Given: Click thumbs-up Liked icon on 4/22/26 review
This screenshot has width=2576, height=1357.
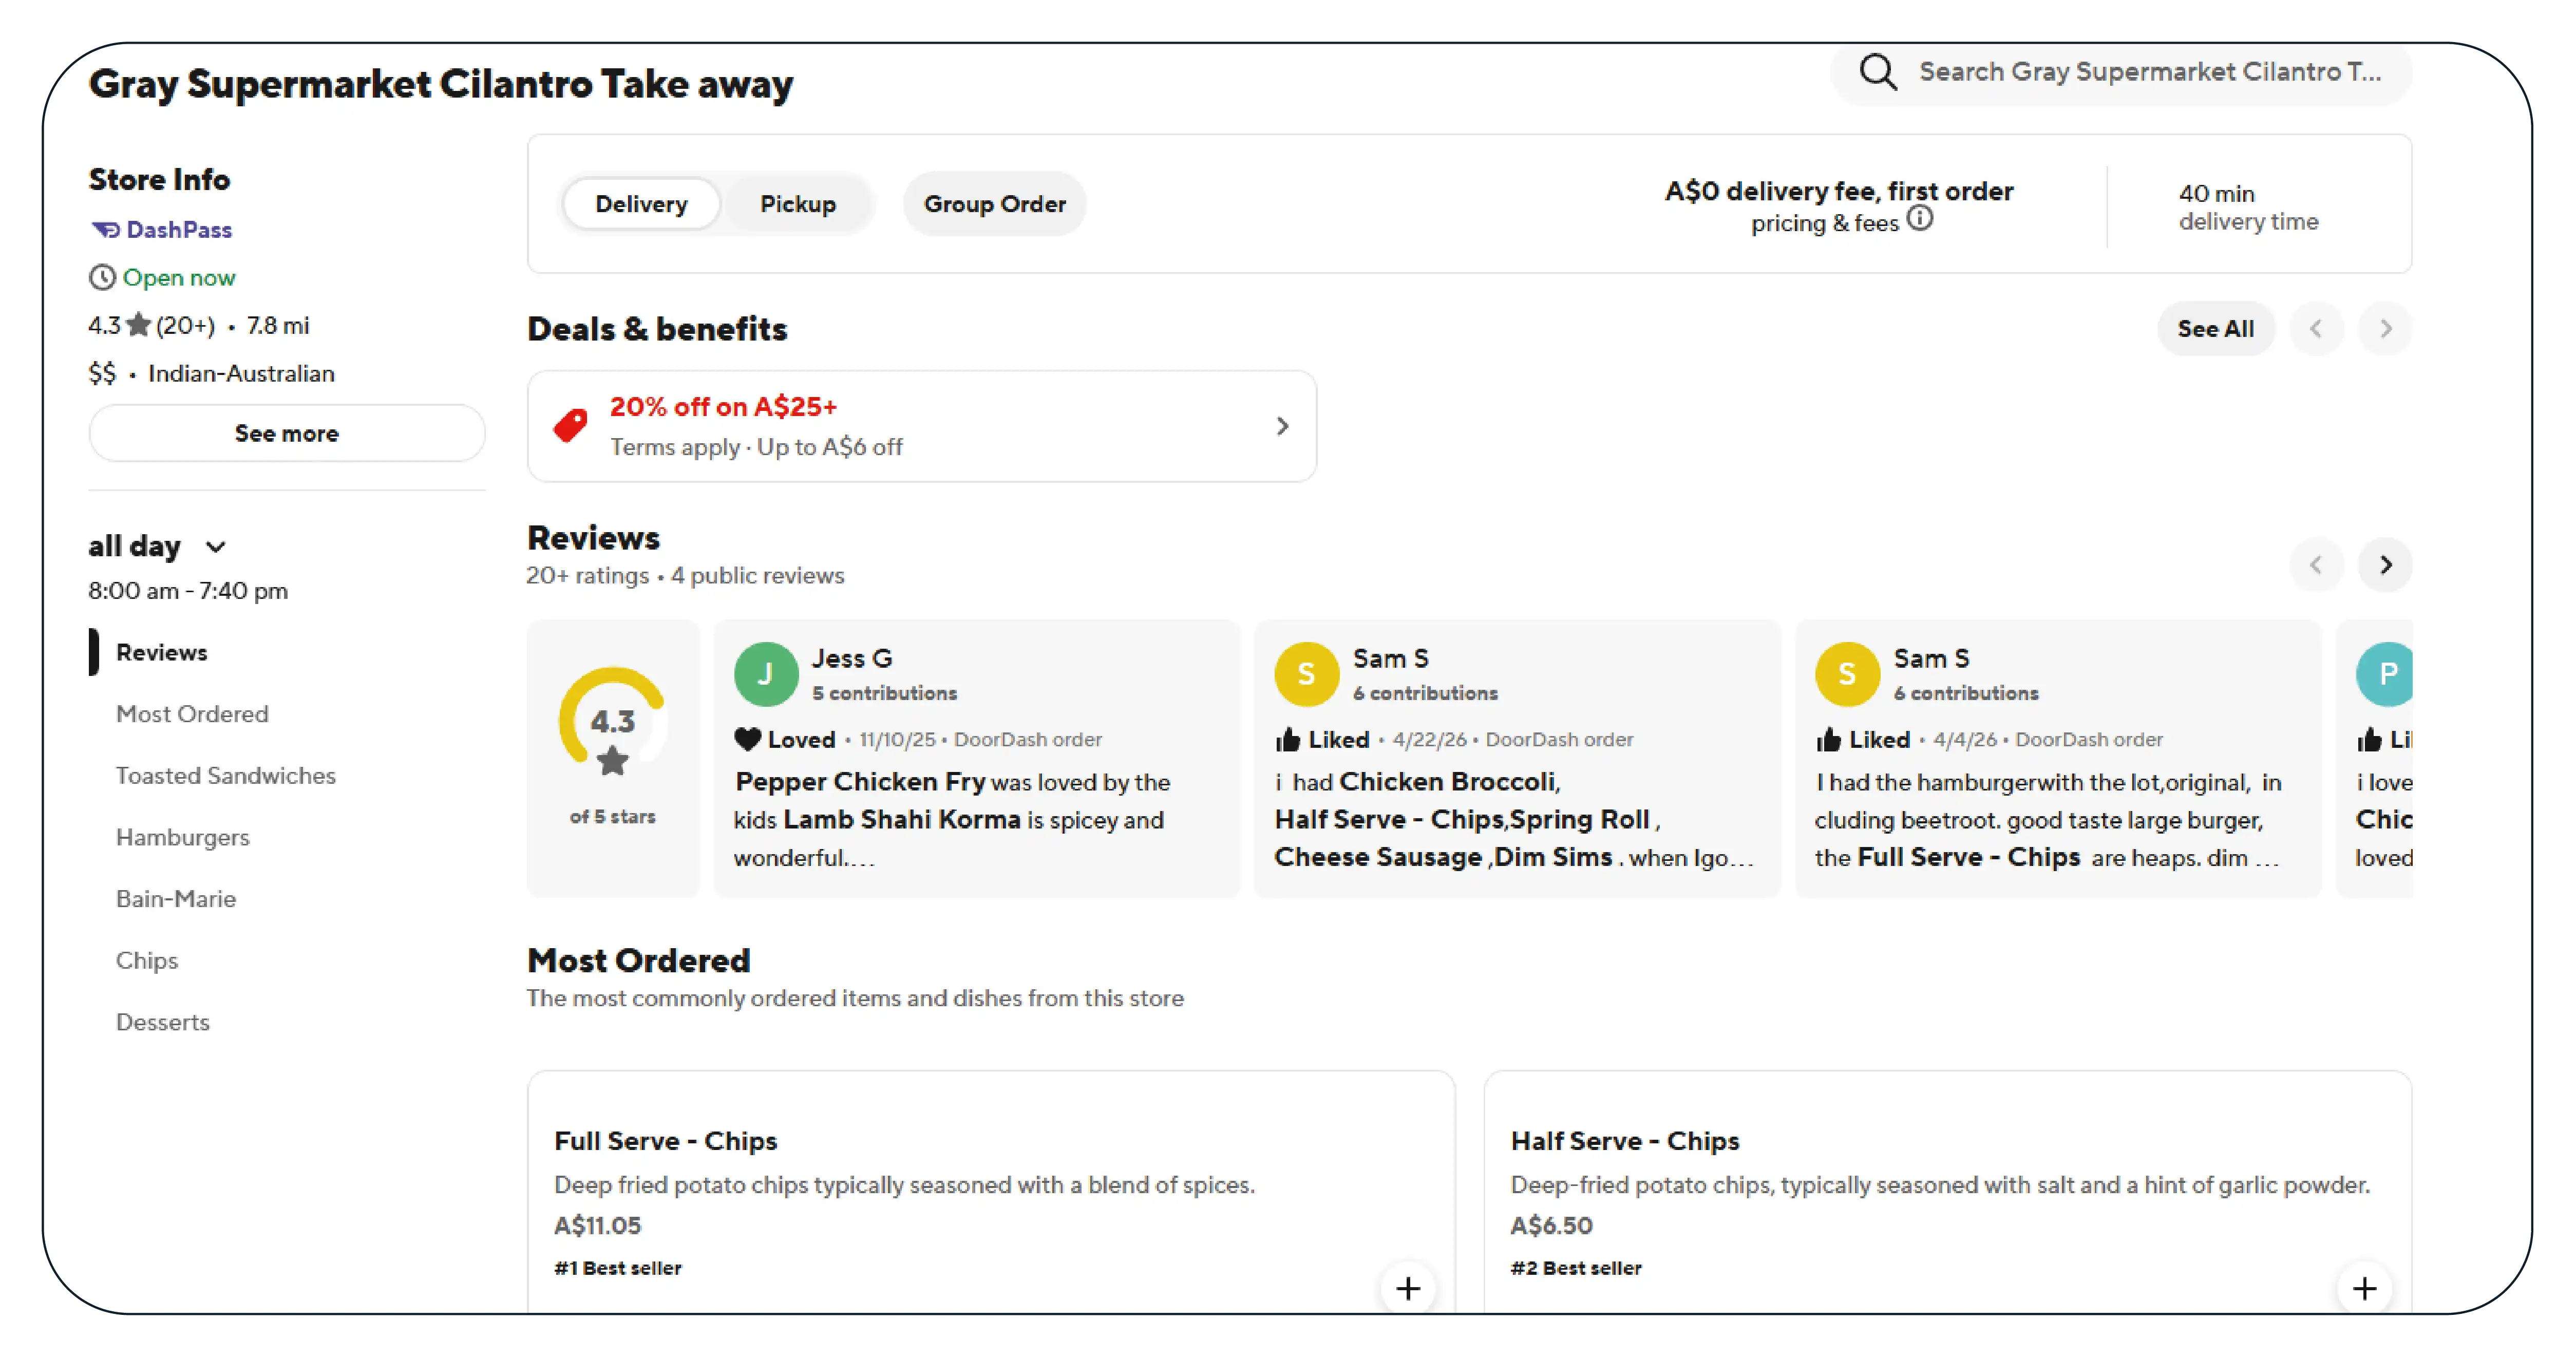Looking at the screenshot, I should (x=1288, y=739).
